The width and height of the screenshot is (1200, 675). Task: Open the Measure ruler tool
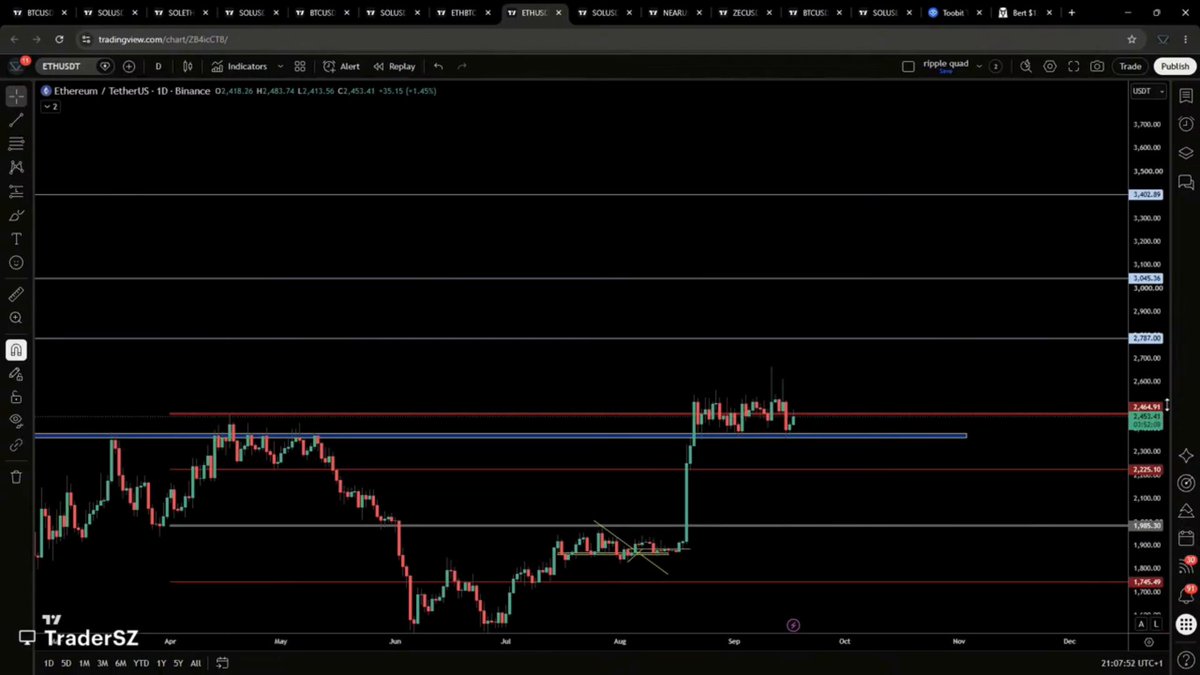[x=16, y=295]
